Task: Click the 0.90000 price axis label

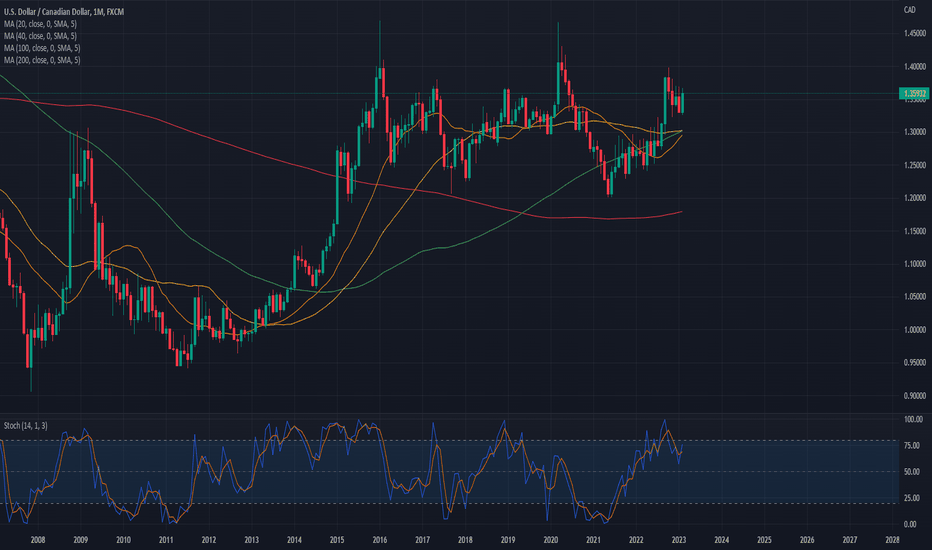Action: pos(915,396)
